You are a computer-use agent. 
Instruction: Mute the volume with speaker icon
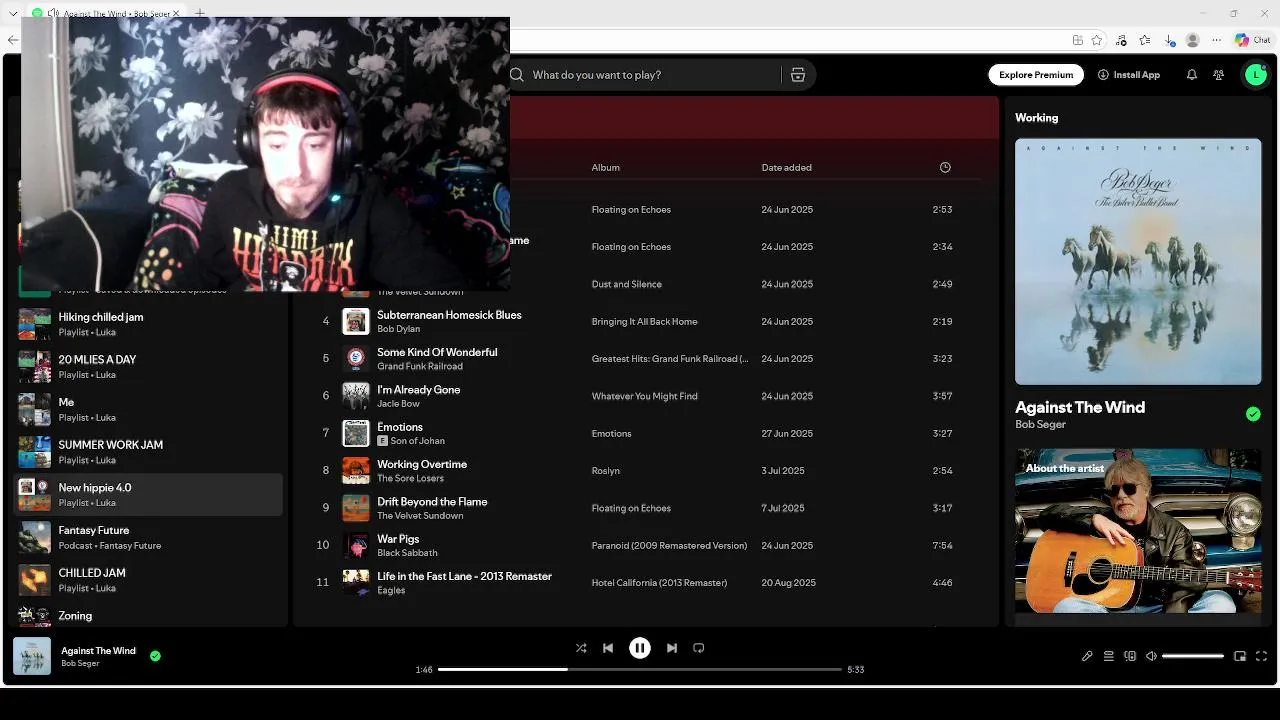click(1152, 656)
